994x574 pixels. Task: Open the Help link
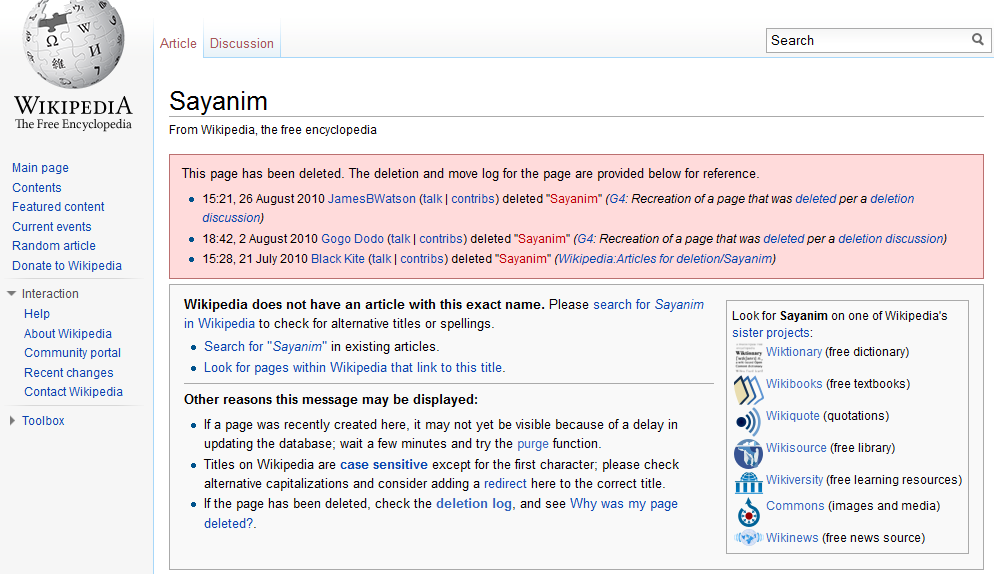pyautogui.click(x=37, y=314)
